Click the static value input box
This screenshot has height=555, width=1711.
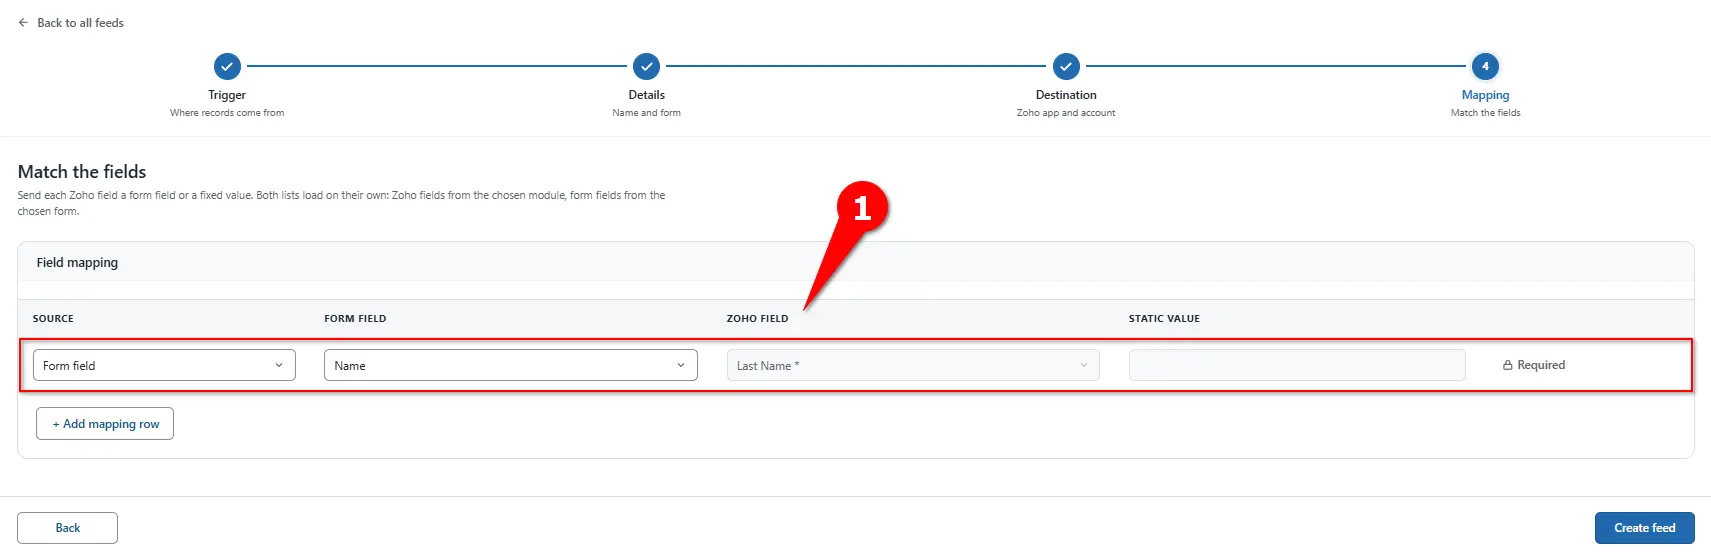pyautogui.click(x=1297, y=365)
